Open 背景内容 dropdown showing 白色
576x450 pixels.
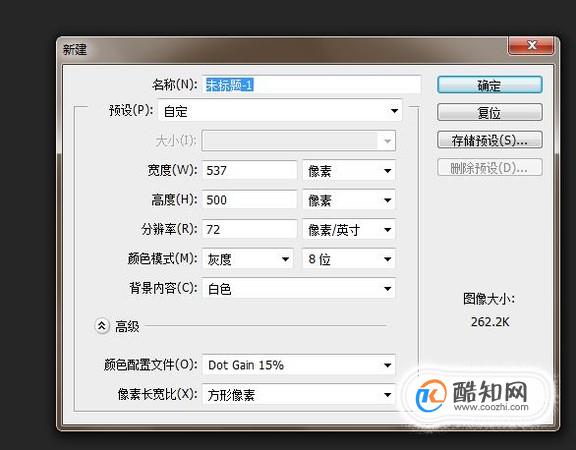[x=299, y=289]
